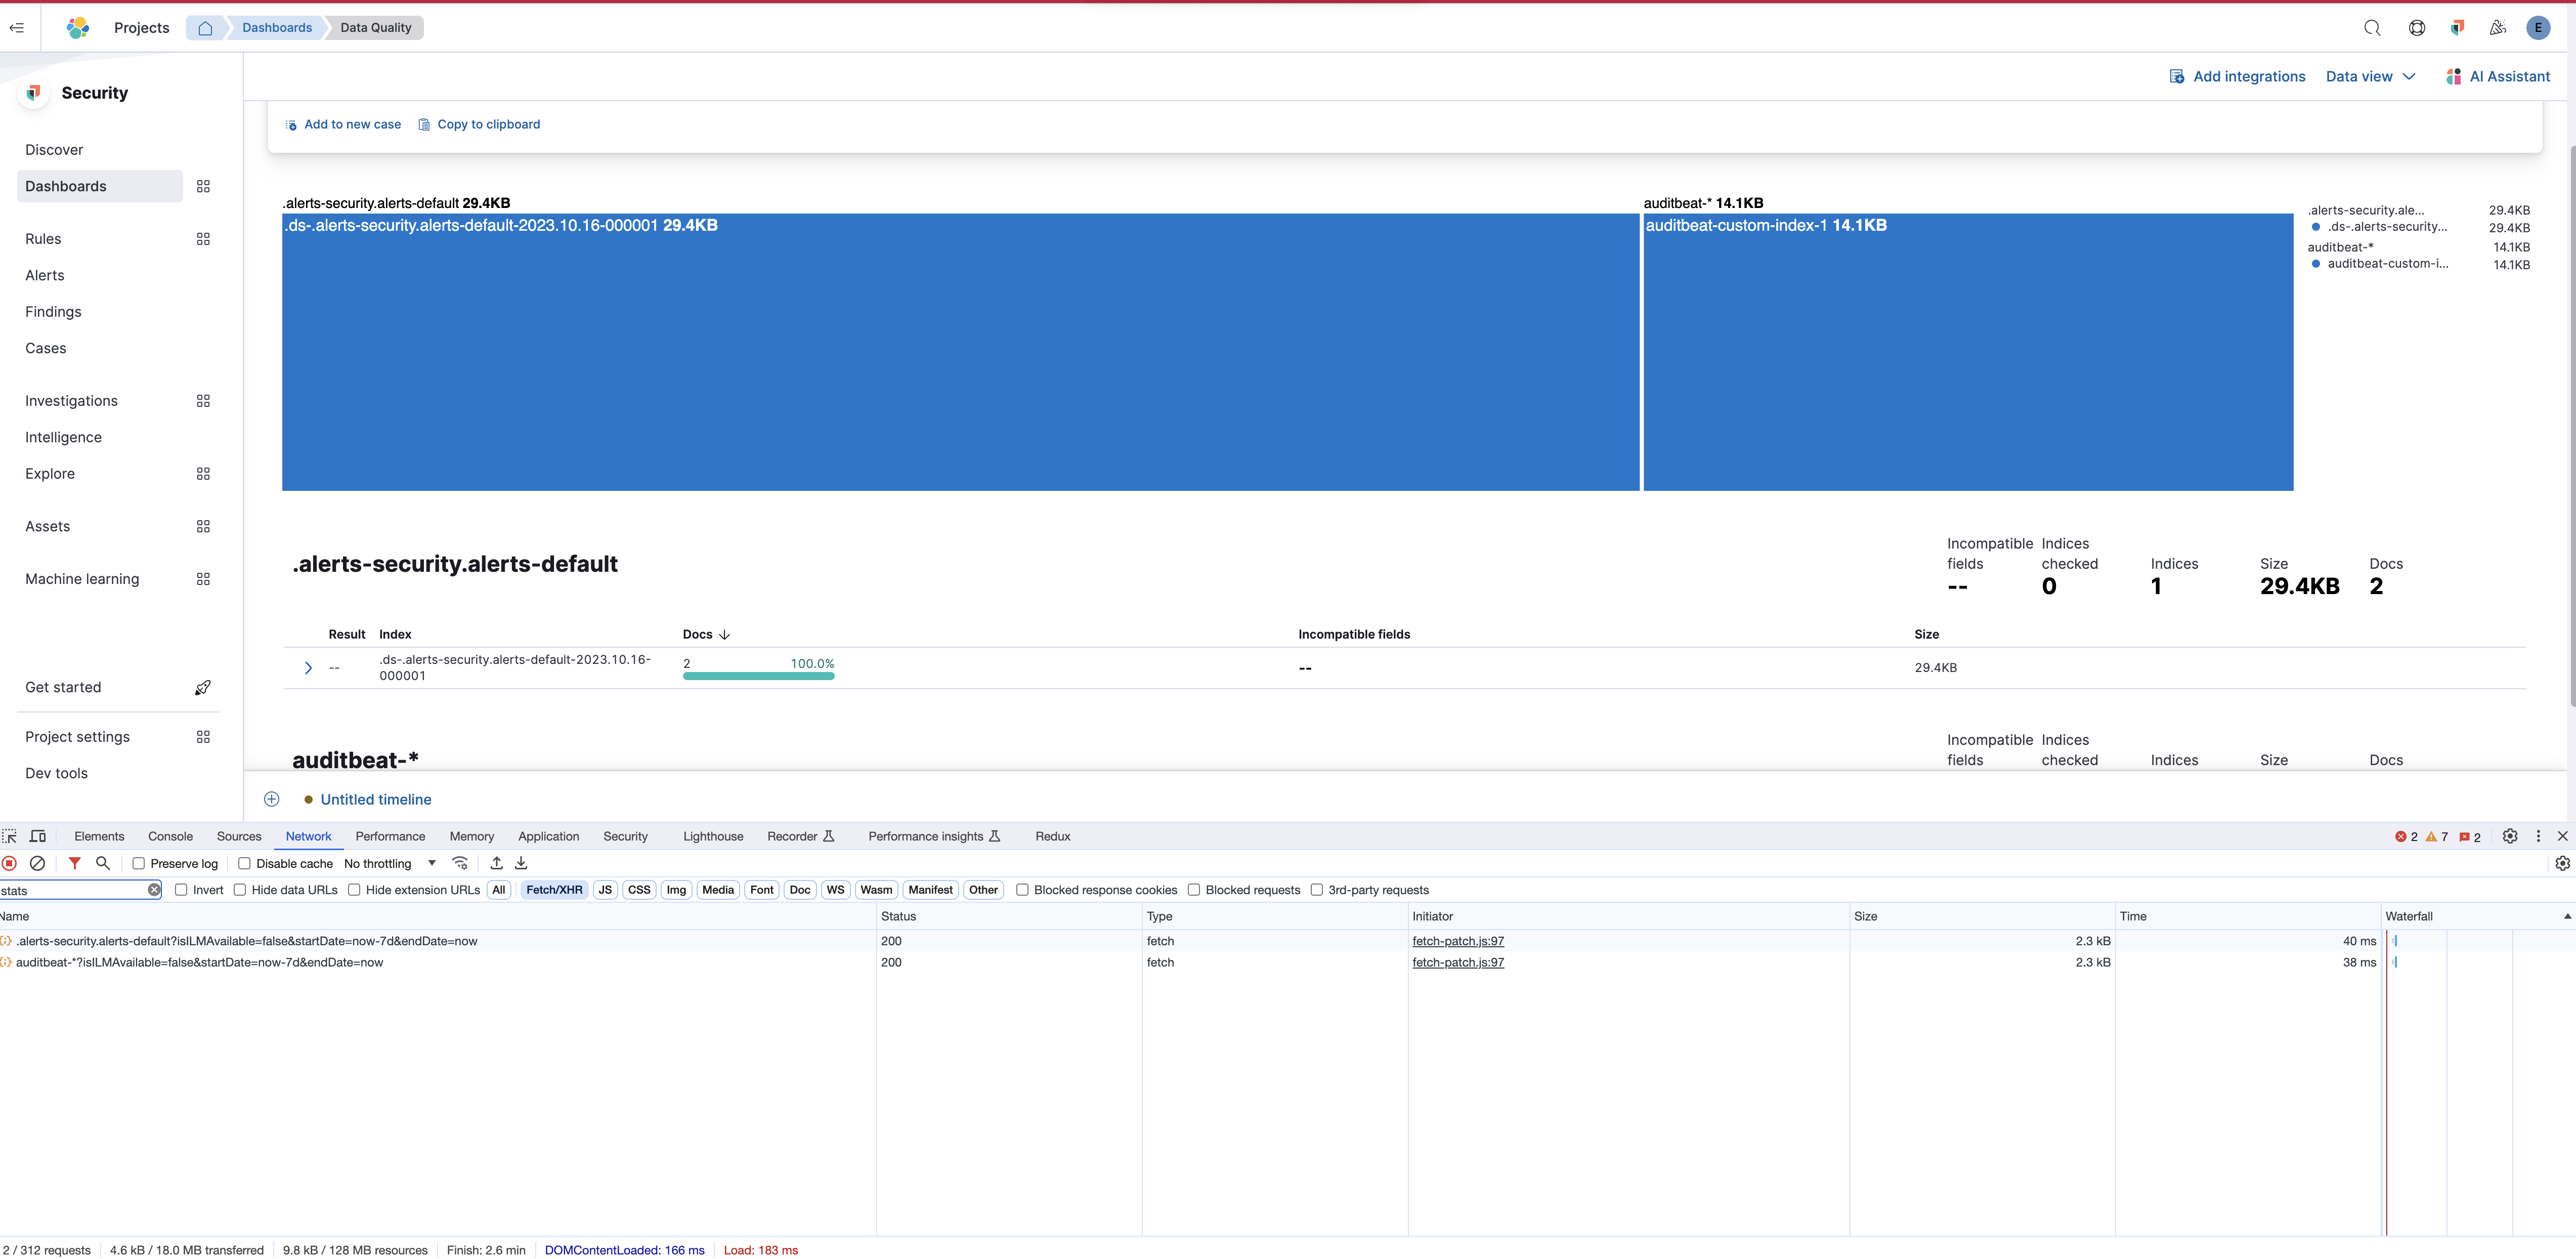The height and width of the screenshot is (1259, 2576).
Task: Select the Fetch/XHR filter toggle
Action: tap(554, 890)
